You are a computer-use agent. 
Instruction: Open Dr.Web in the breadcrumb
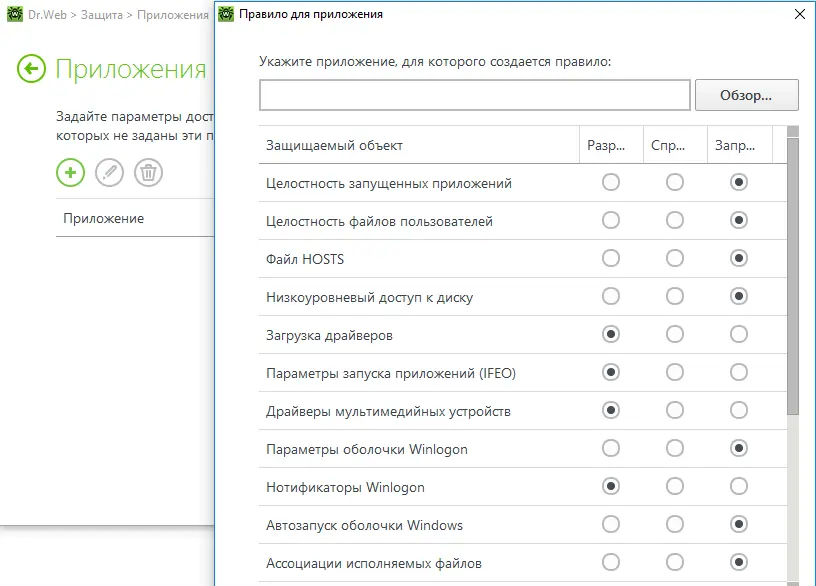[x=47, y=15]
